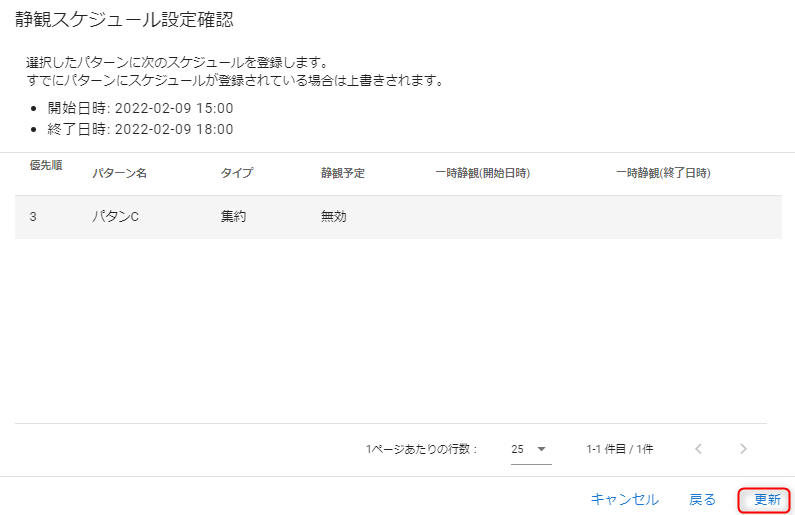
Task: Select the 静観予定 column header
Action: 343,173
